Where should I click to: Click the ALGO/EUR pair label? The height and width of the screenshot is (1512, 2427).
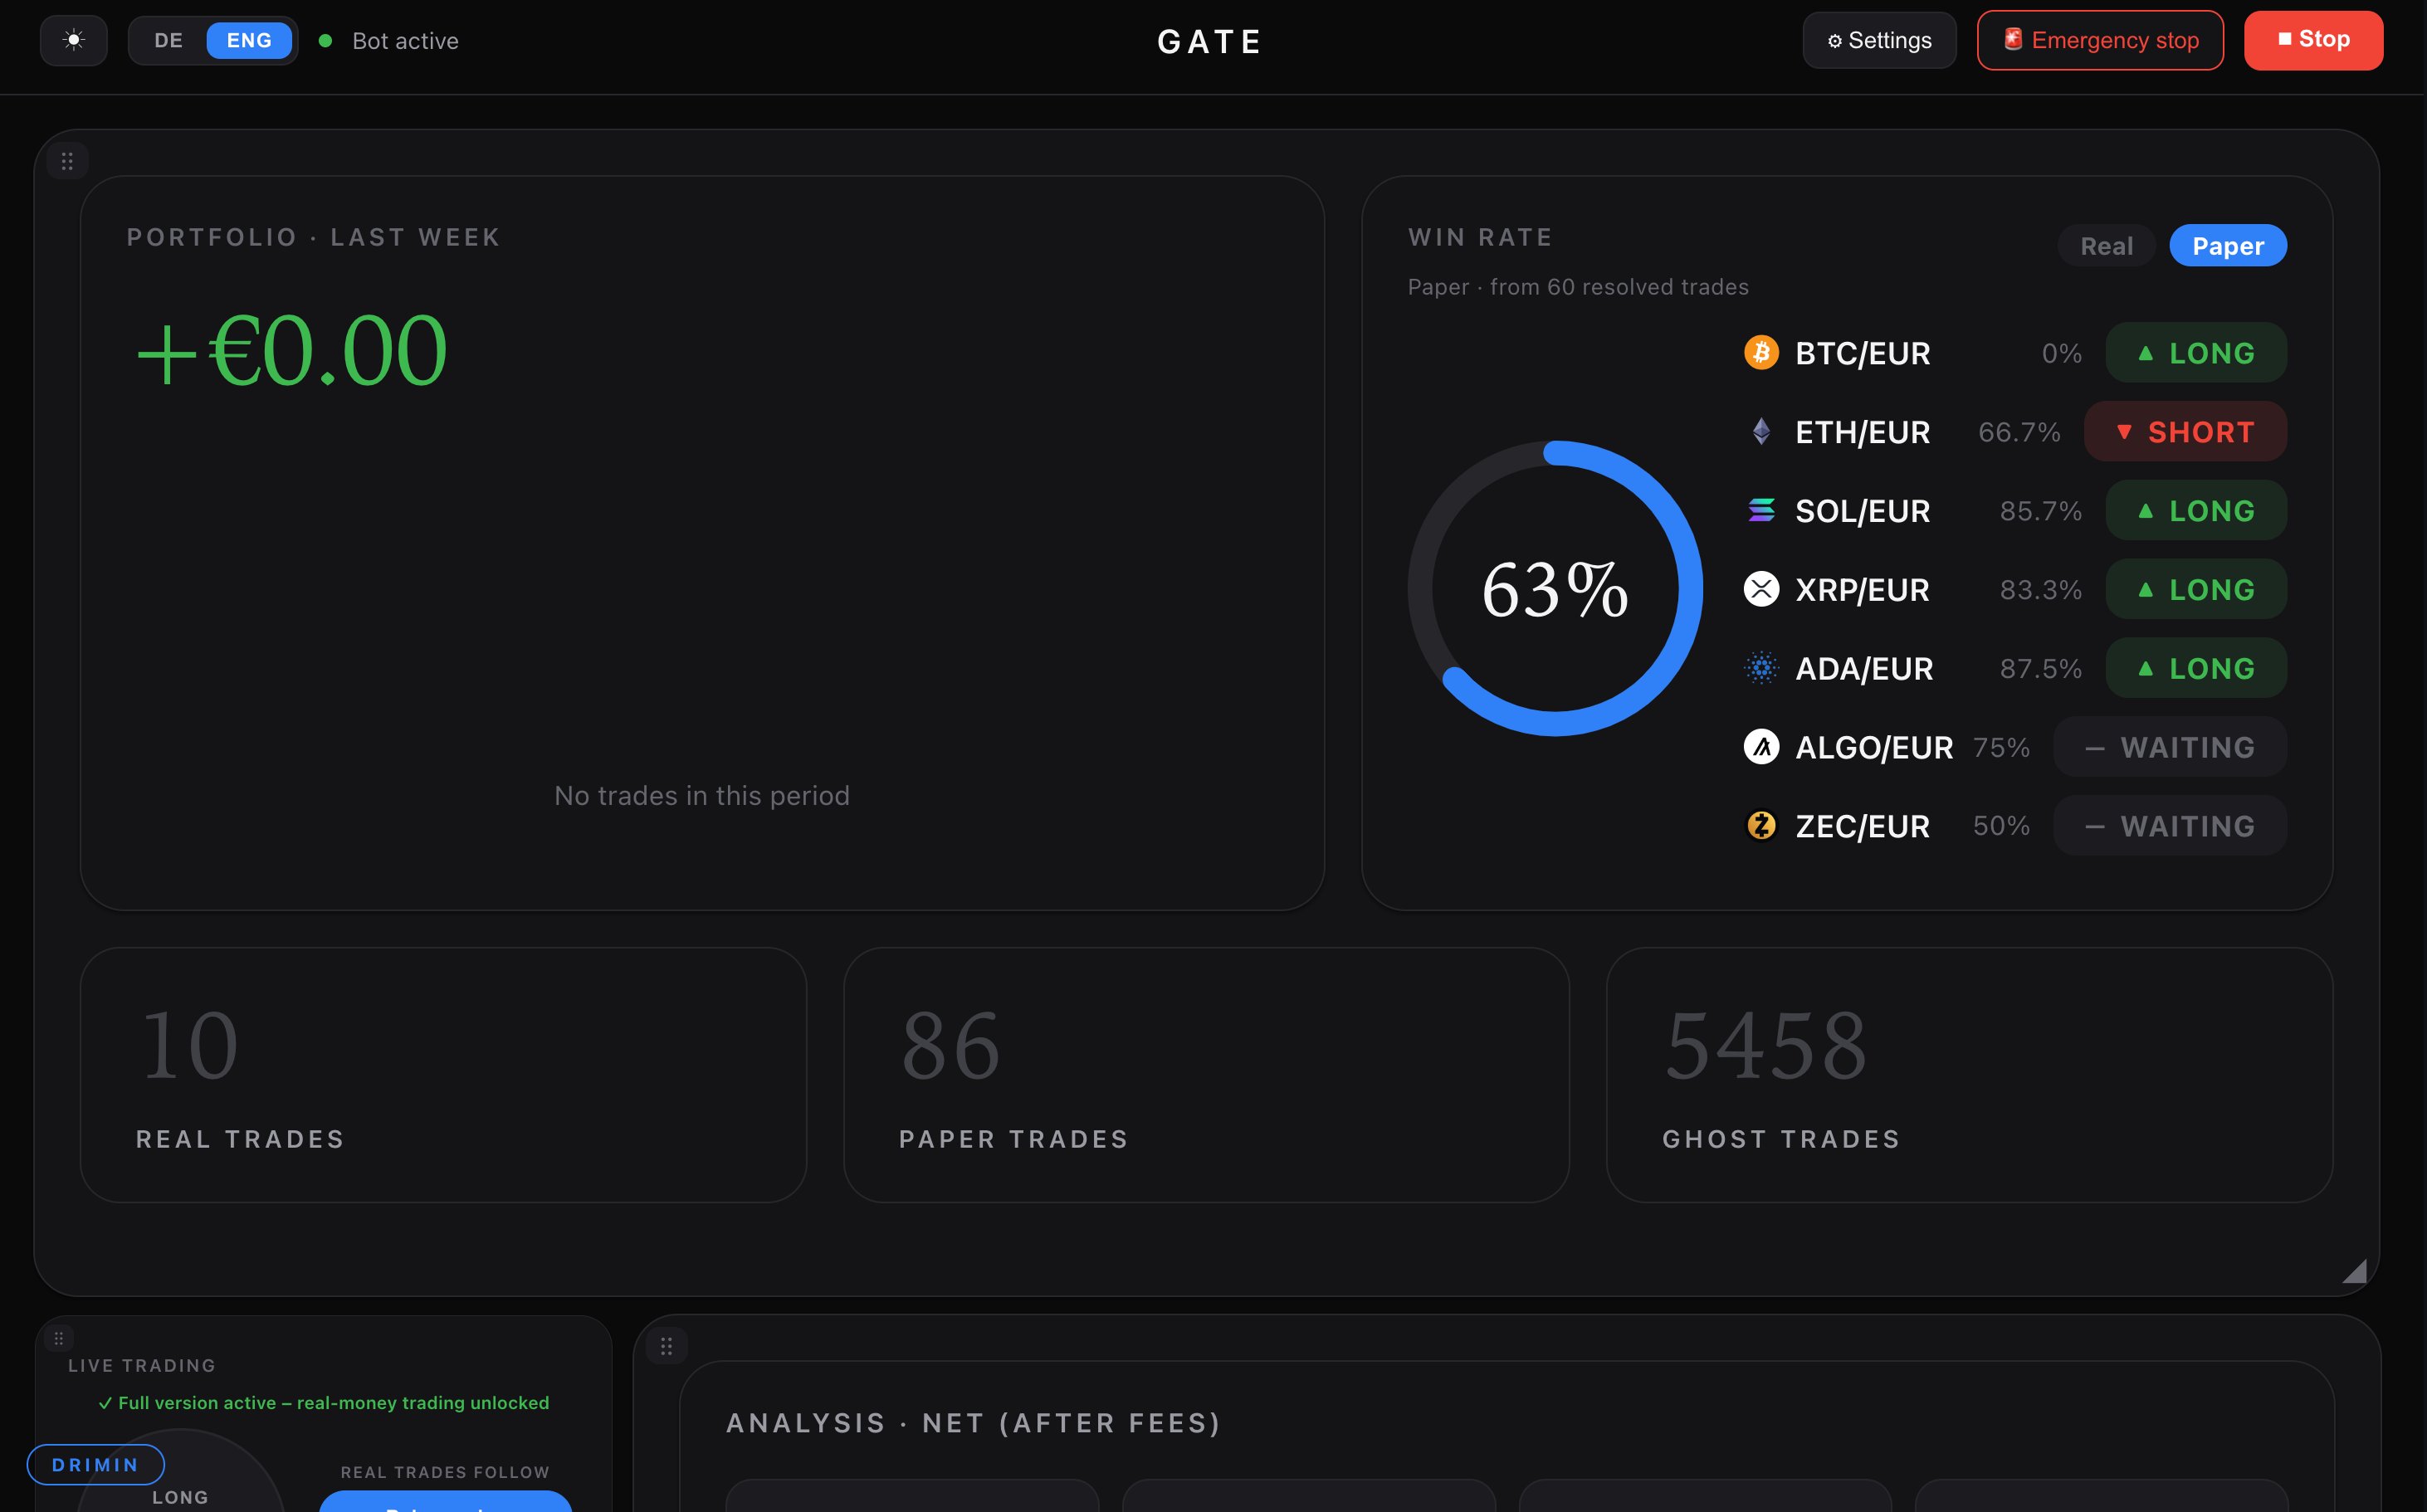click(1874, 747)
